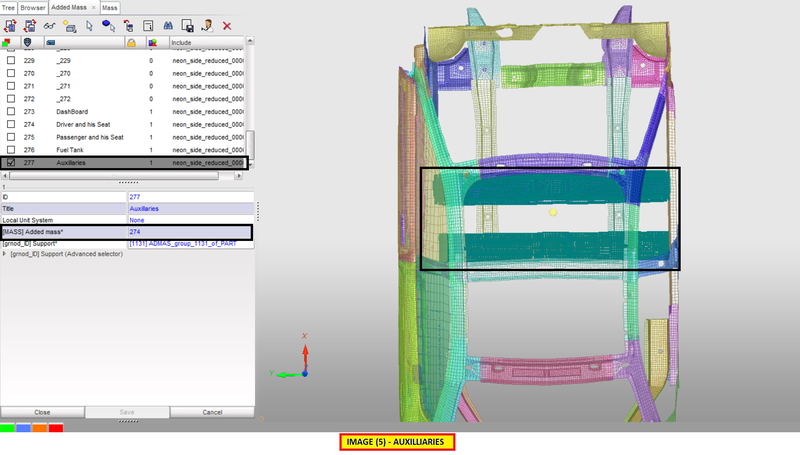Click the arrow cursor select icon
The width and height of the screenshot is (800, 455).
pyautogui.click(x=88, y=25)
